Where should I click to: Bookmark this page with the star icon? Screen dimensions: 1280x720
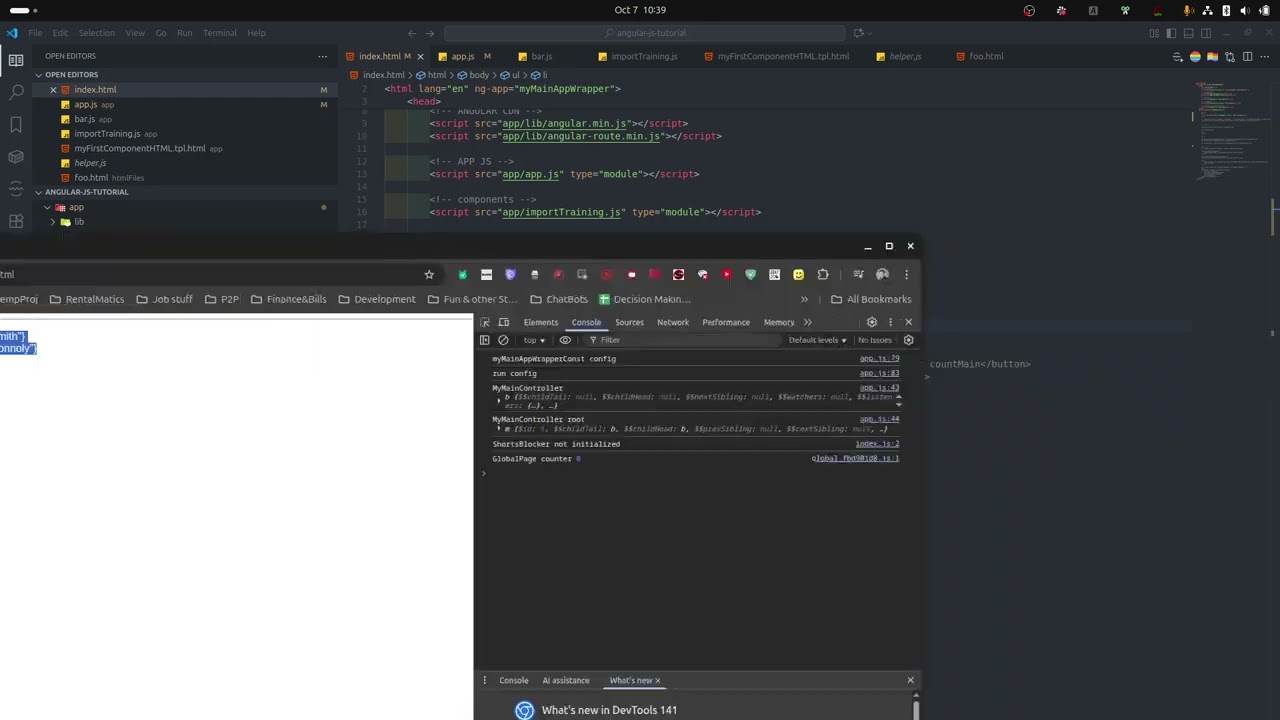click(x=429, y=274)
